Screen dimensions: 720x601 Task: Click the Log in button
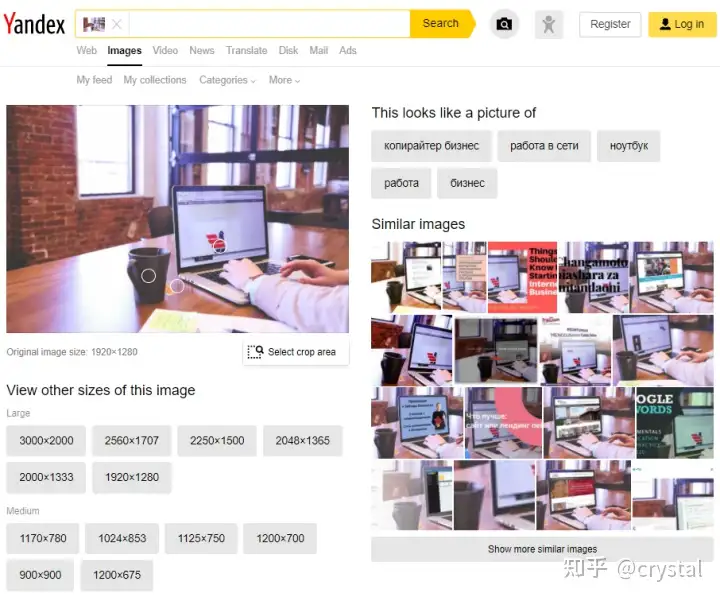682,24
